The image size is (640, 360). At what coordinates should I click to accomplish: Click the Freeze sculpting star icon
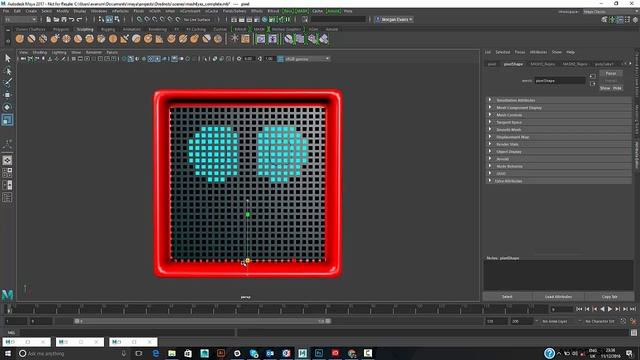click(x=234, y=39)
